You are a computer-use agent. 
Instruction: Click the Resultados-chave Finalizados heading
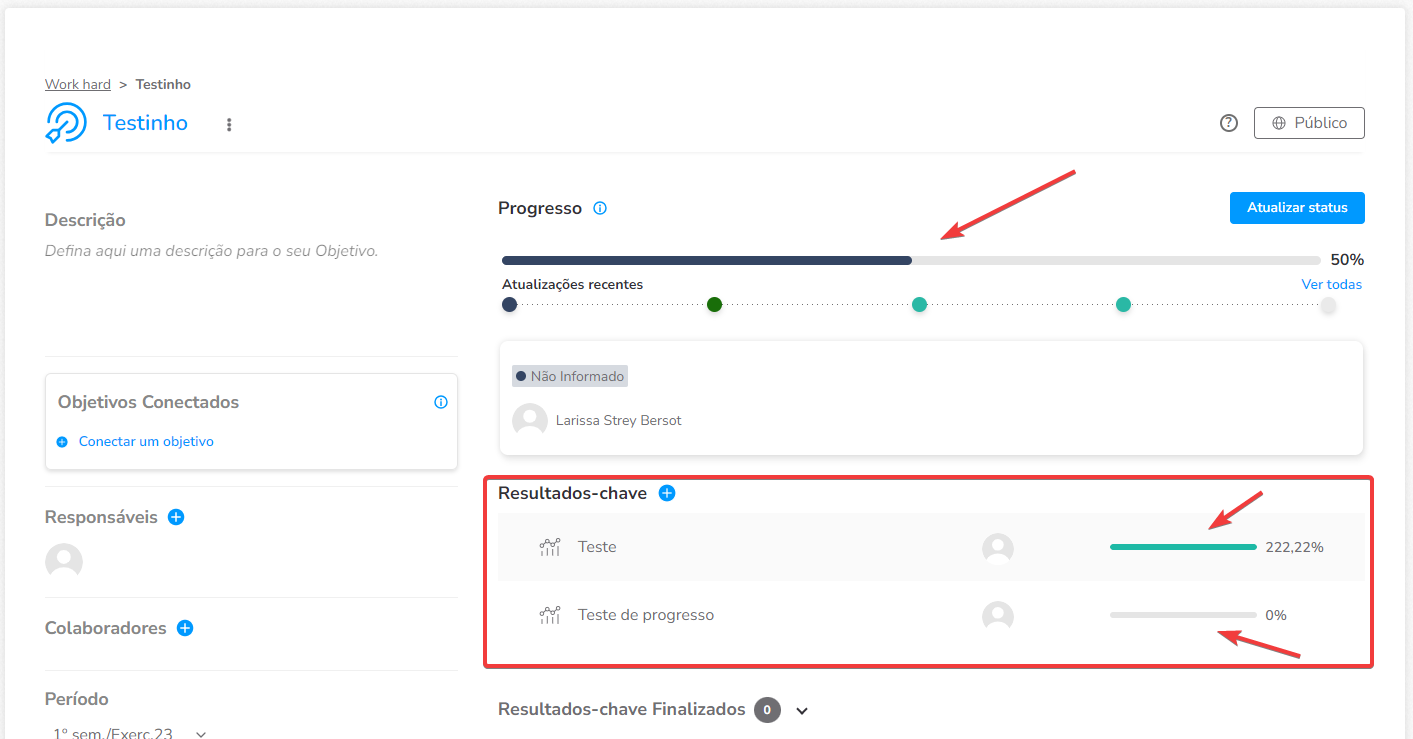622,709
